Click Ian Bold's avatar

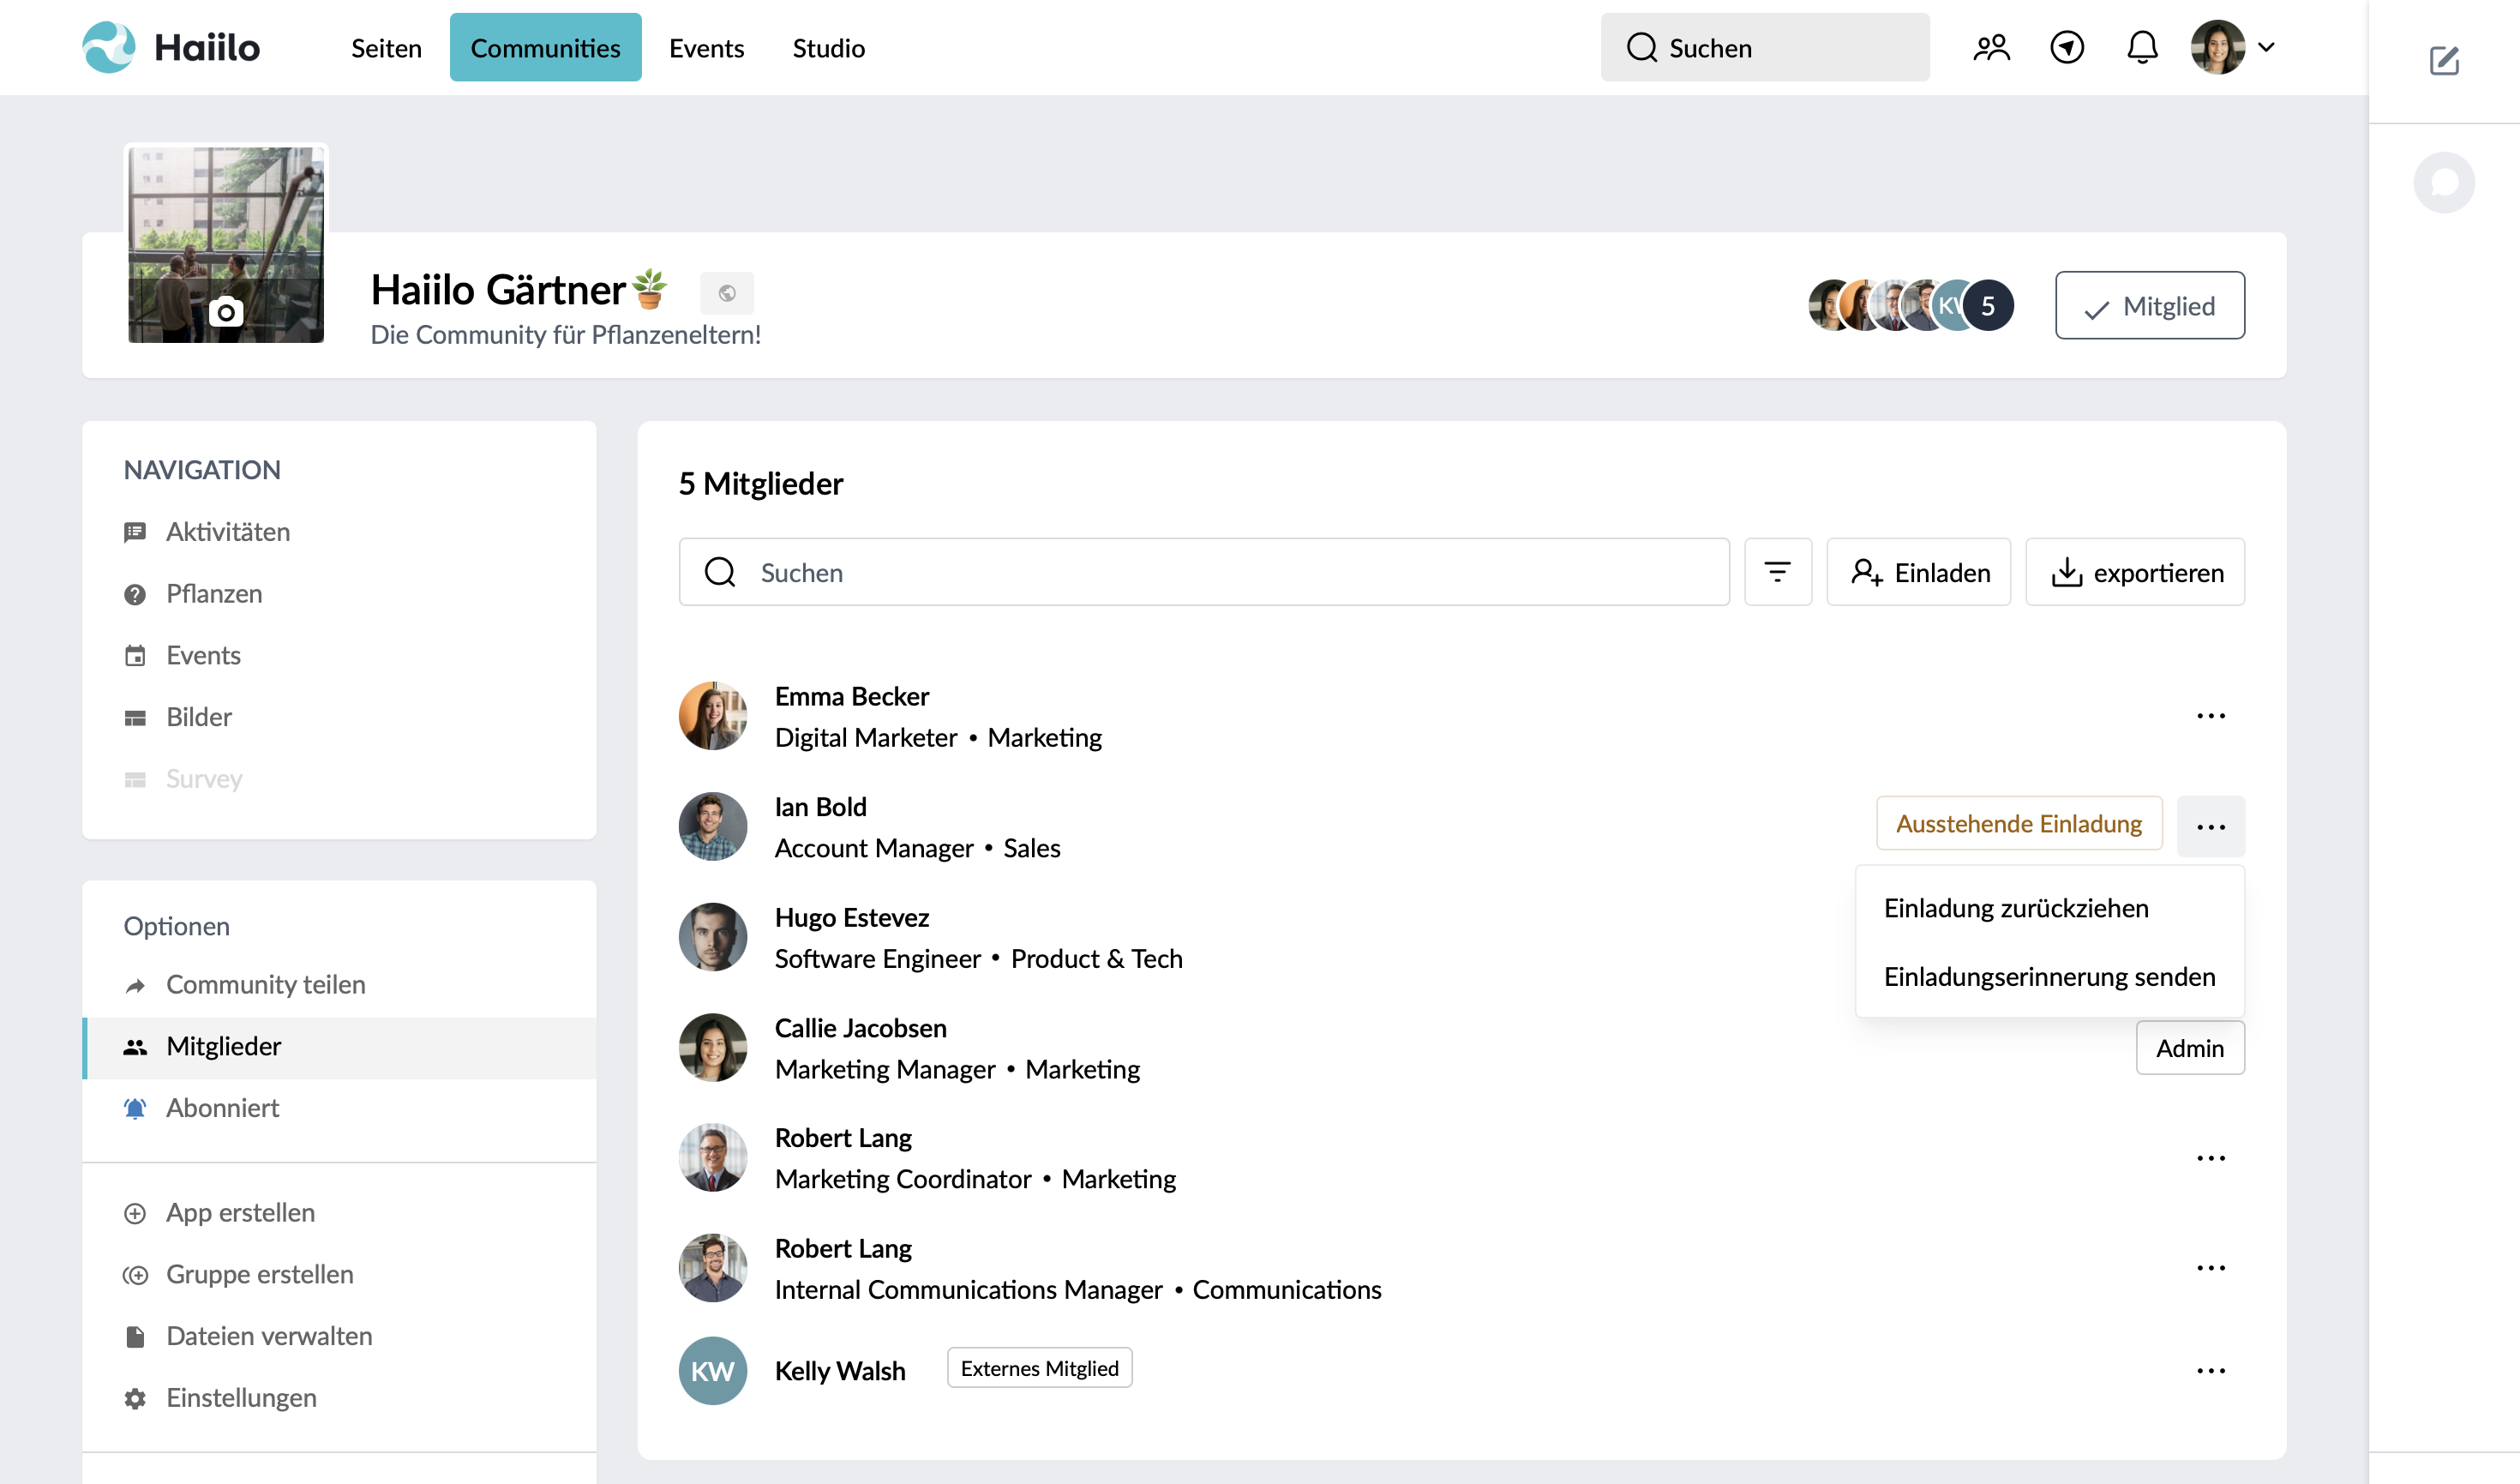click(x=713, y=826)
